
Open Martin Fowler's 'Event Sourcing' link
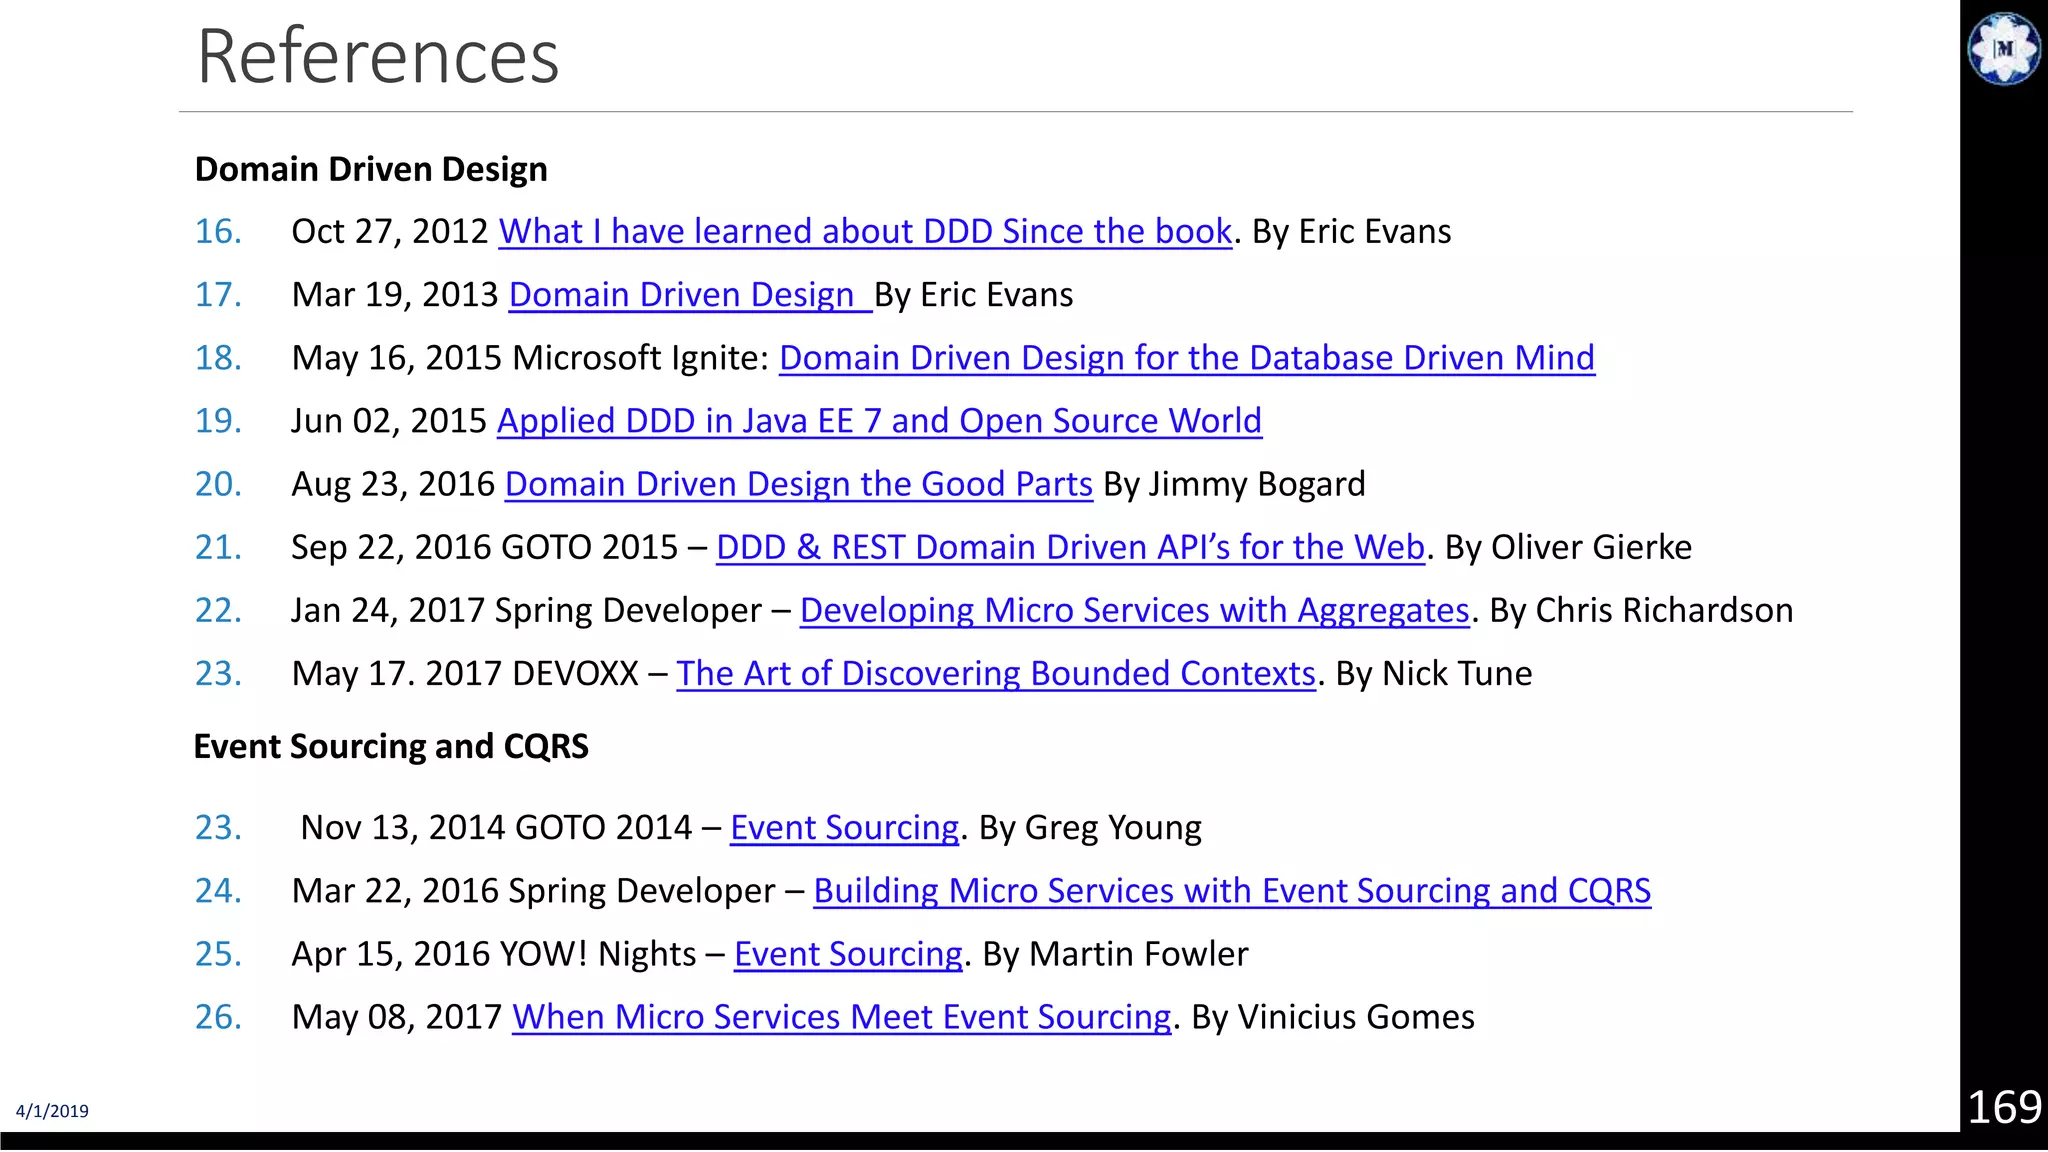(x=849, y=954)
